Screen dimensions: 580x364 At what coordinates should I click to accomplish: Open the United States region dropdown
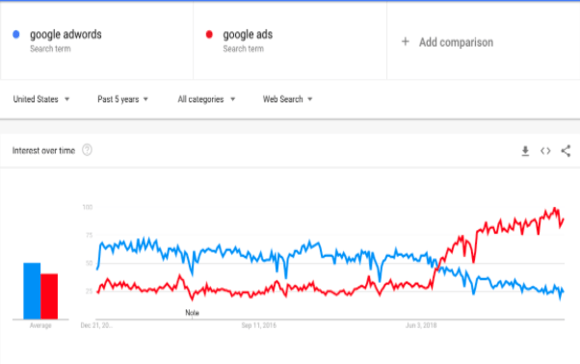(41, 99)
